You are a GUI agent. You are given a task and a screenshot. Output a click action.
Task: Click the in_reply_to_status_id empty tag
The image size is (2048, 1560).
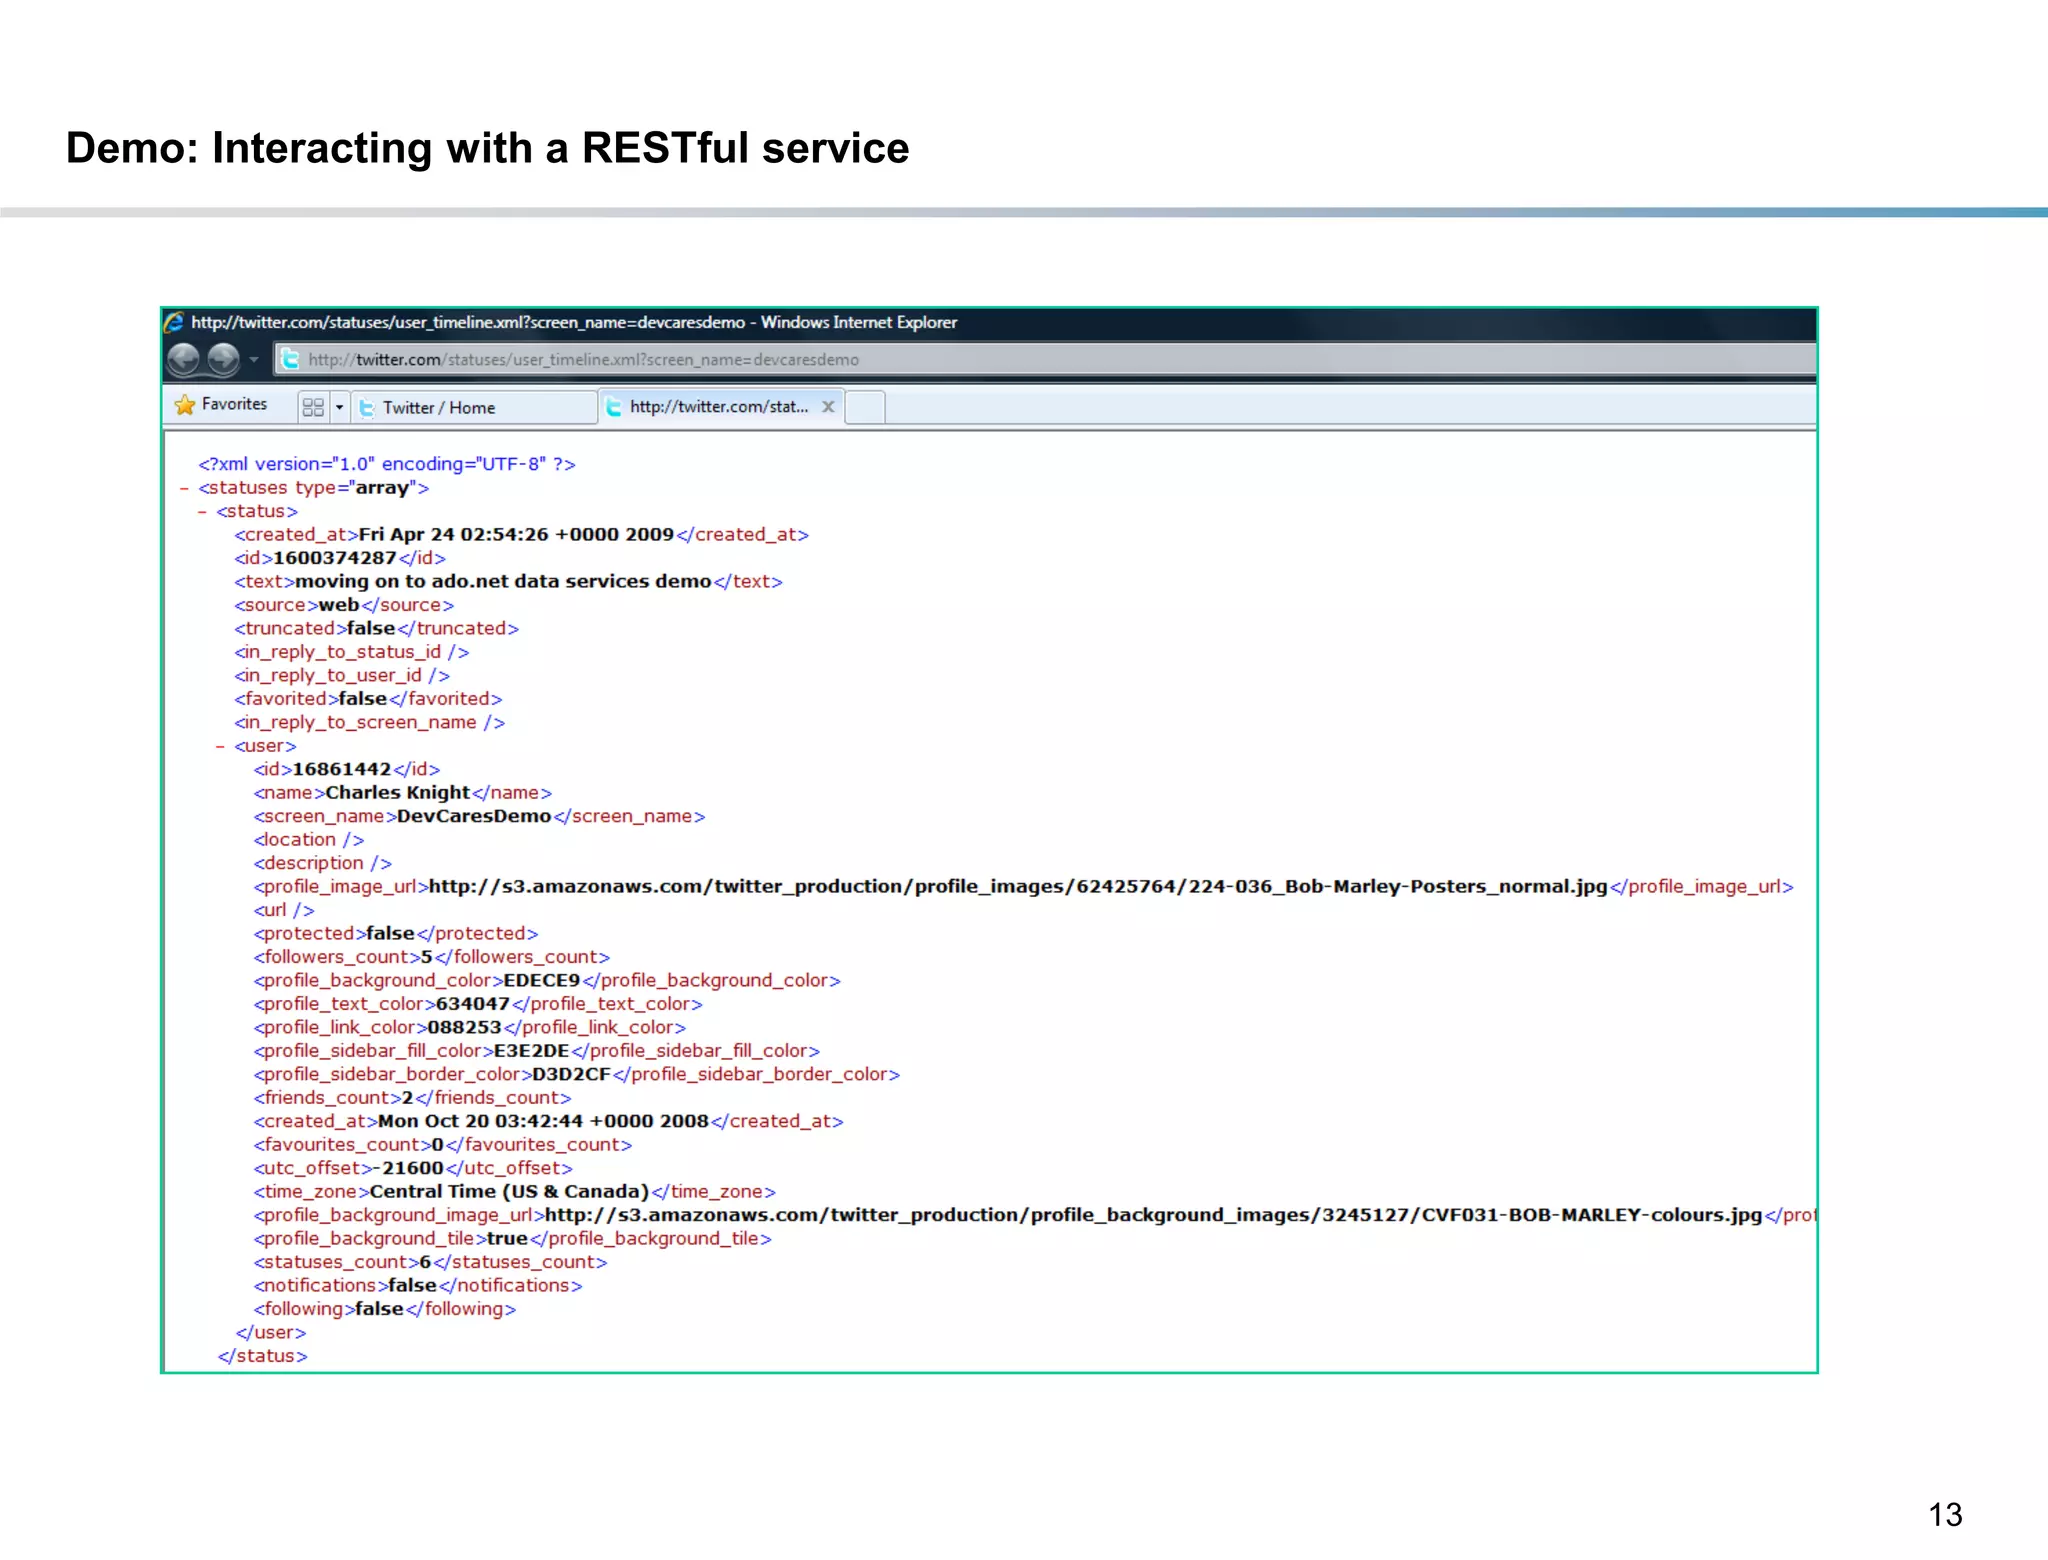[x=352, y=652]
